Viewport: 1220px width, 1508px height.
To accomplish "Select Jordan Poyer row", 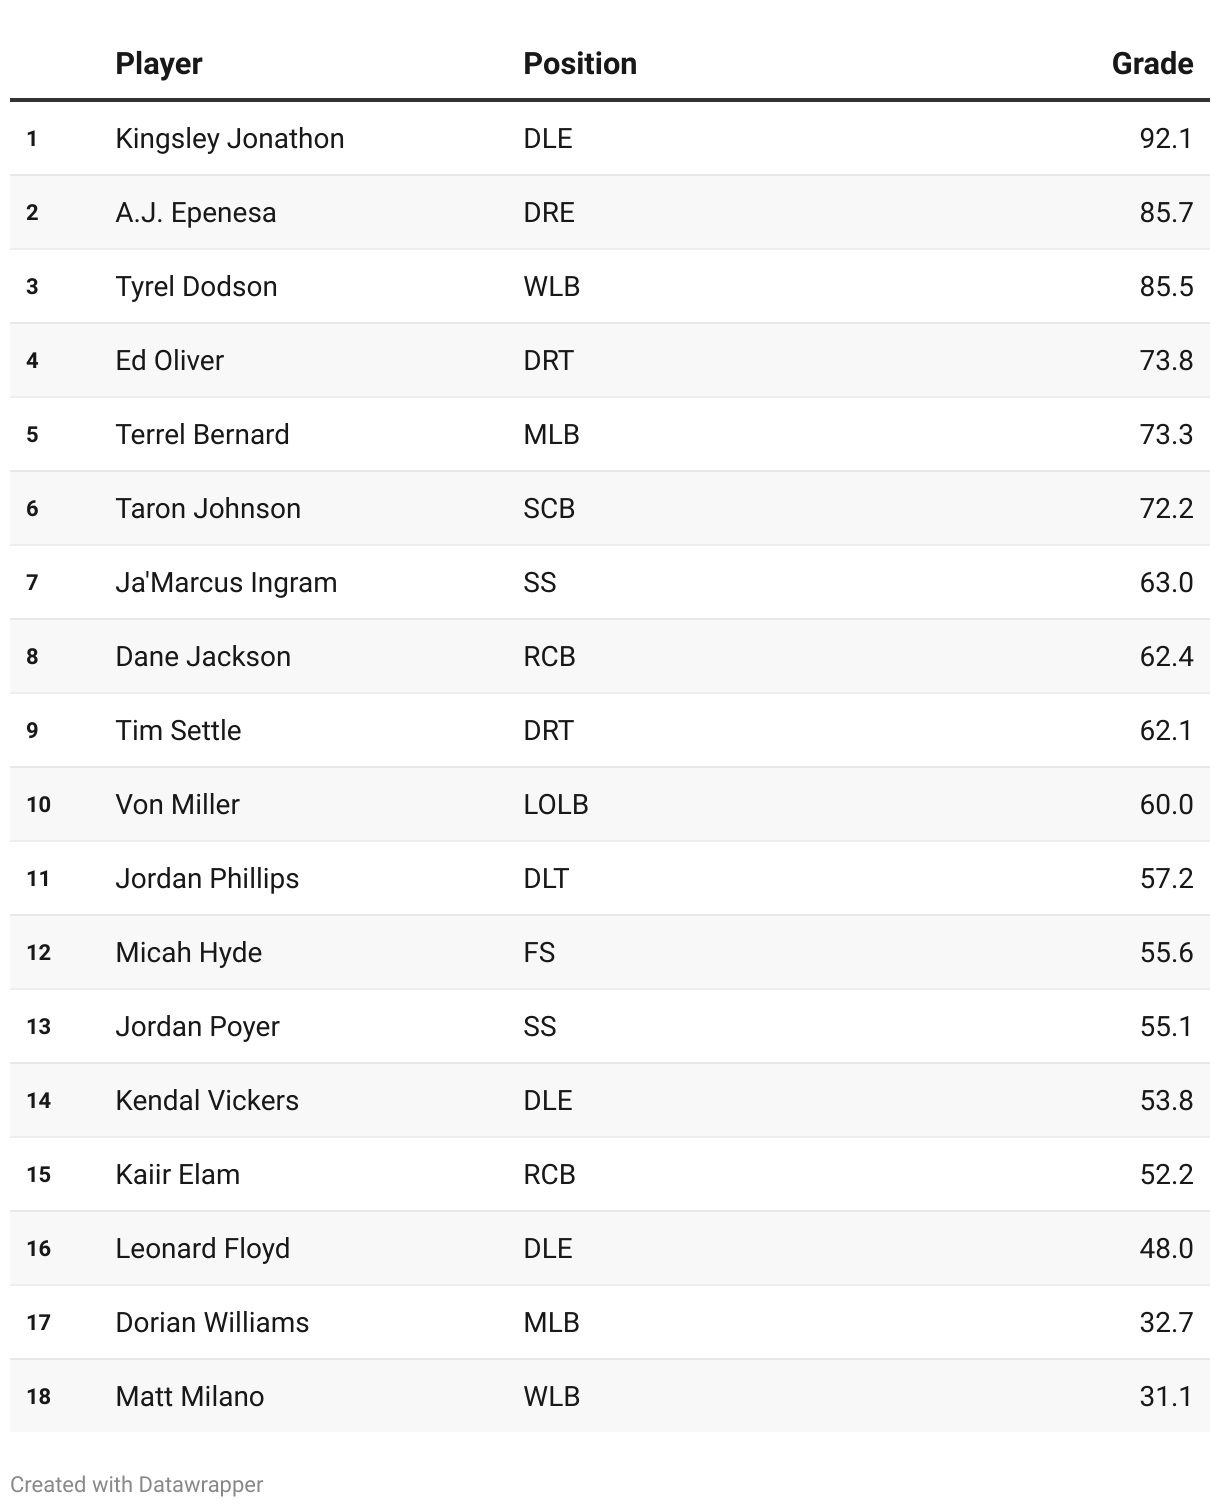I will click(610, 1026).
